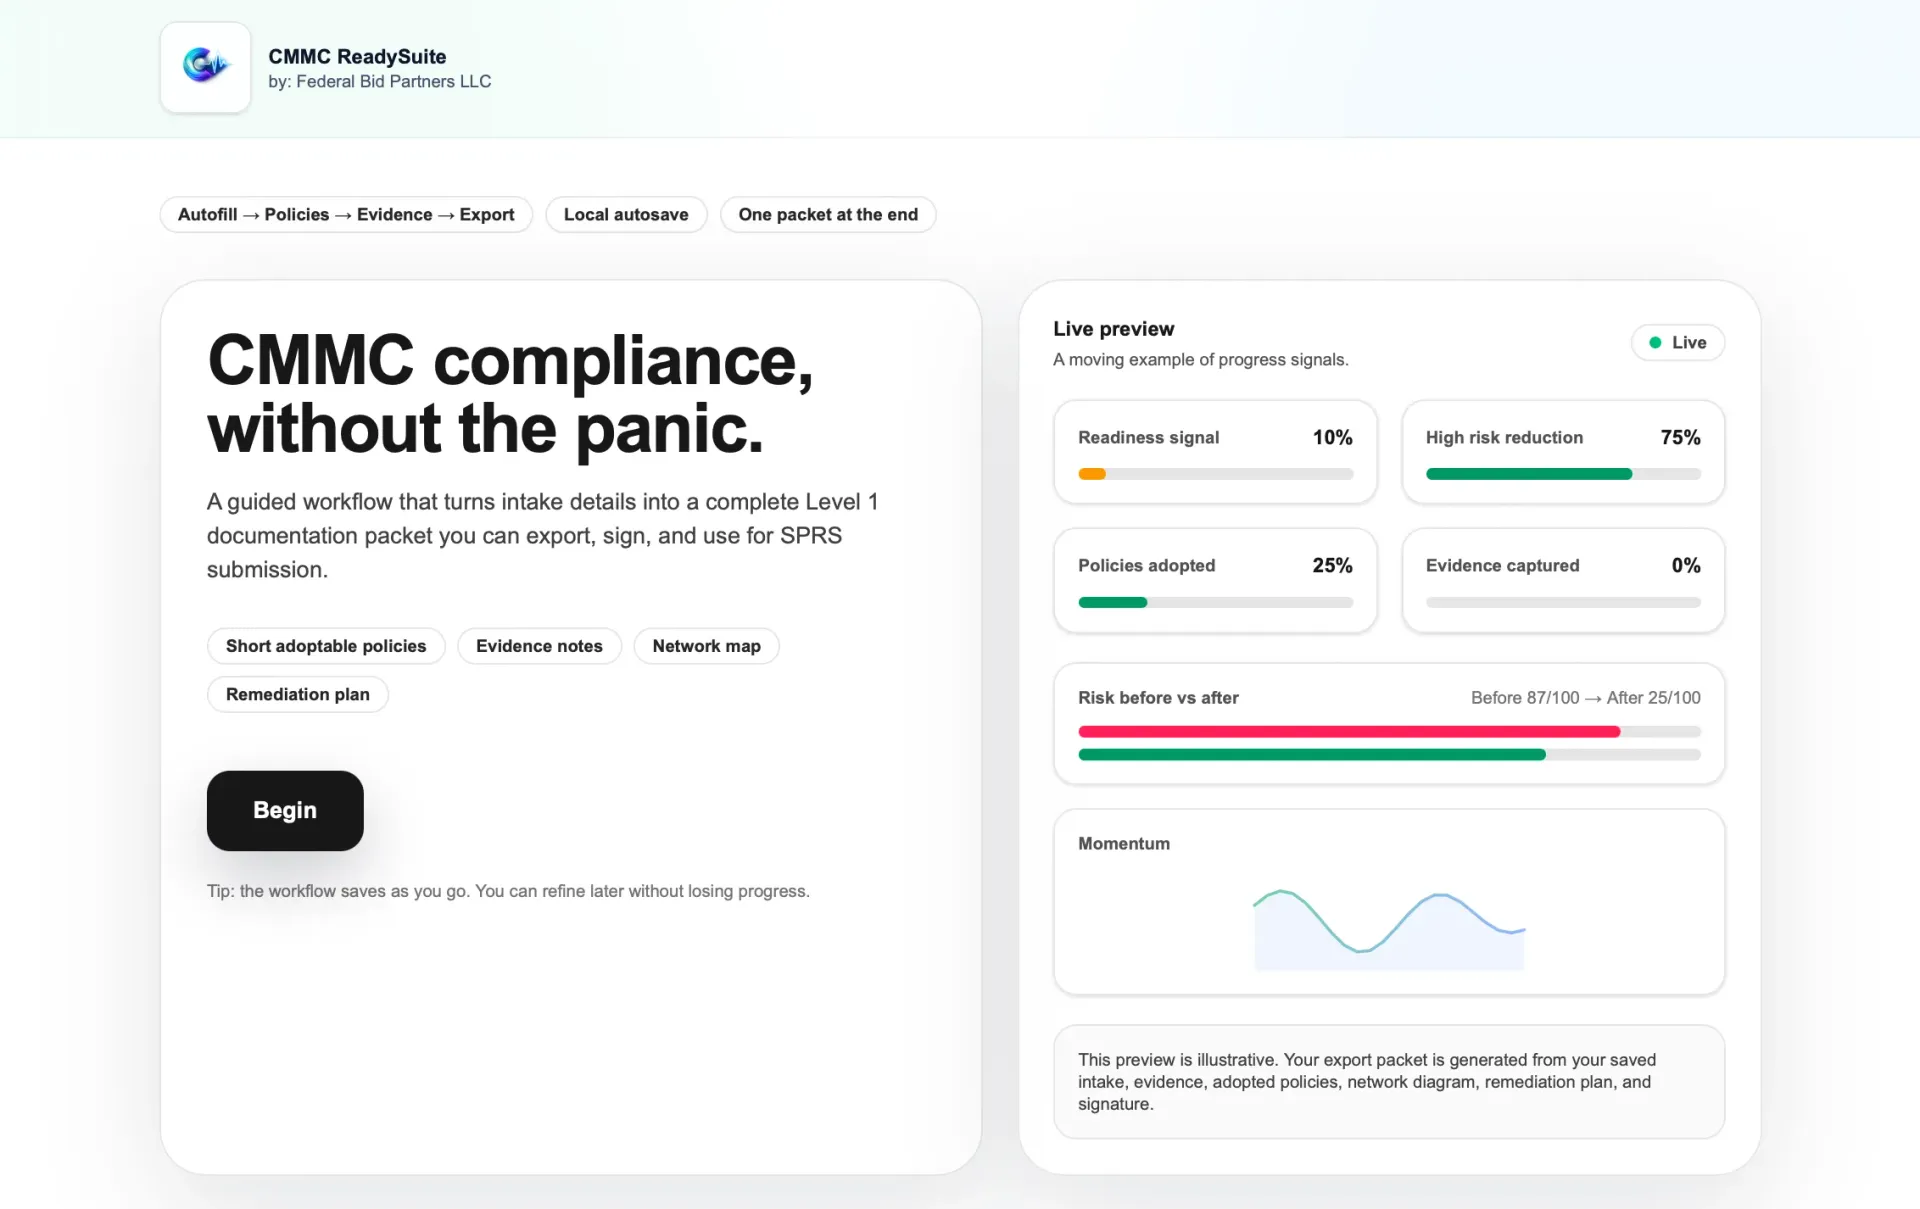1920x1209 pixels.
Task: Click the Begin button
Action: [284, 810]
